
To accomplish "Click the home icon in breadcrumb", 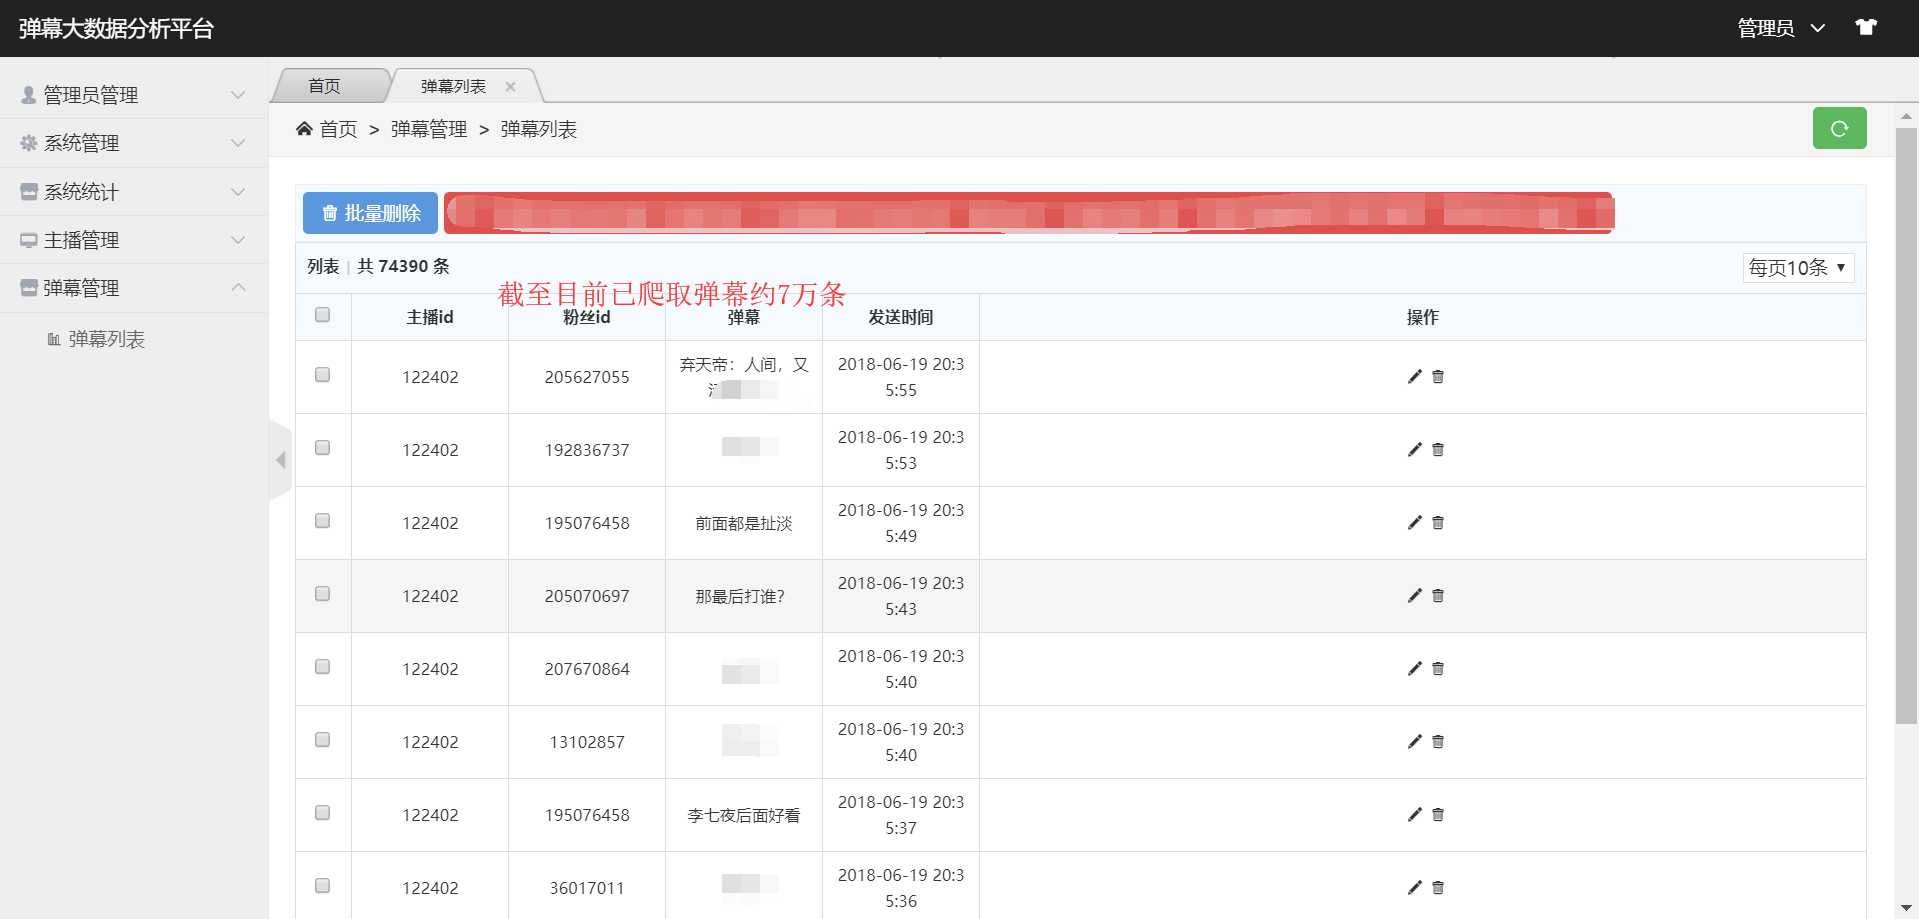I will click(x=304, y=128).
